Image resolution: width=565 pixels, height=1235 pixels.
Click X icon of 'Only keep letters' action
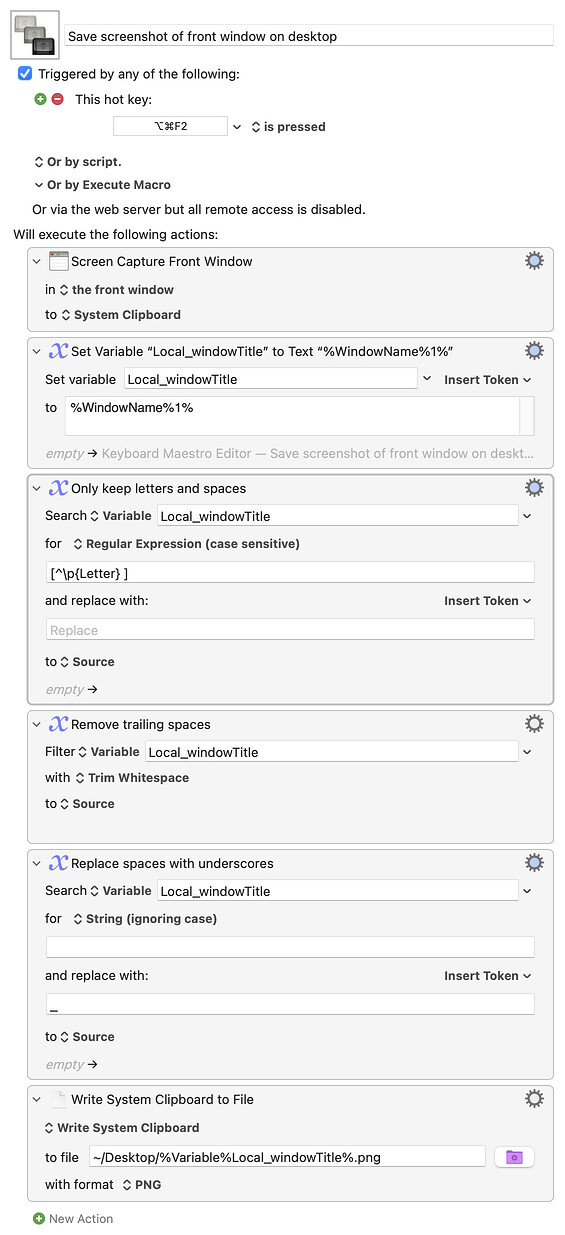59,488
